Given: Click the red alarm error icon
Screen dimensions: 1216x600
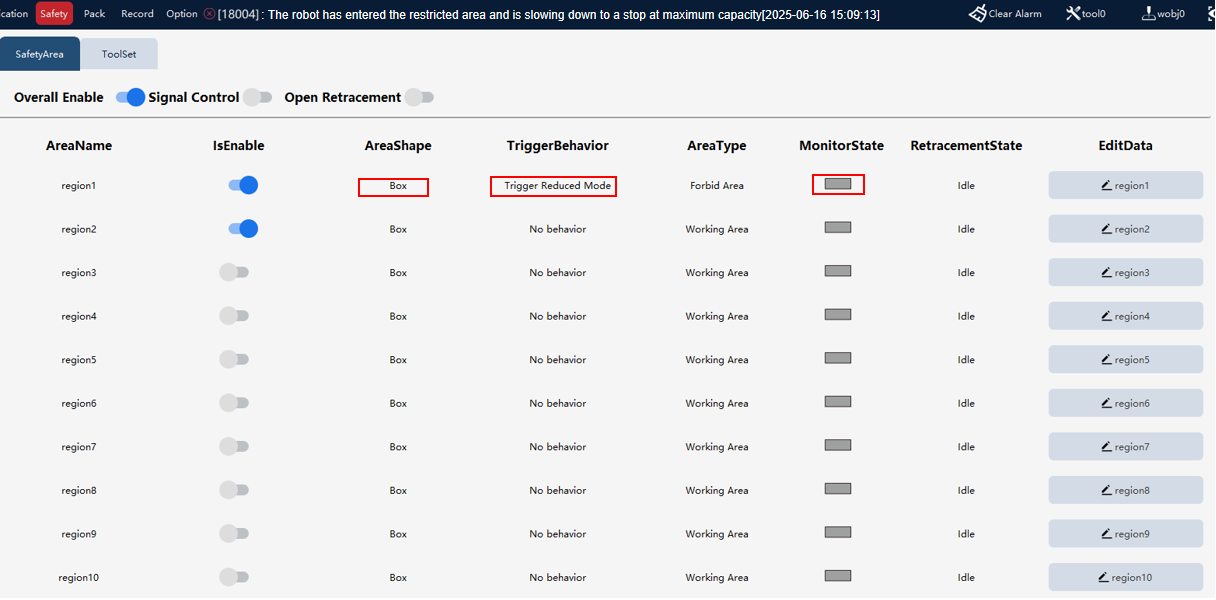Looking at the screenshot, I should point(209,14).
